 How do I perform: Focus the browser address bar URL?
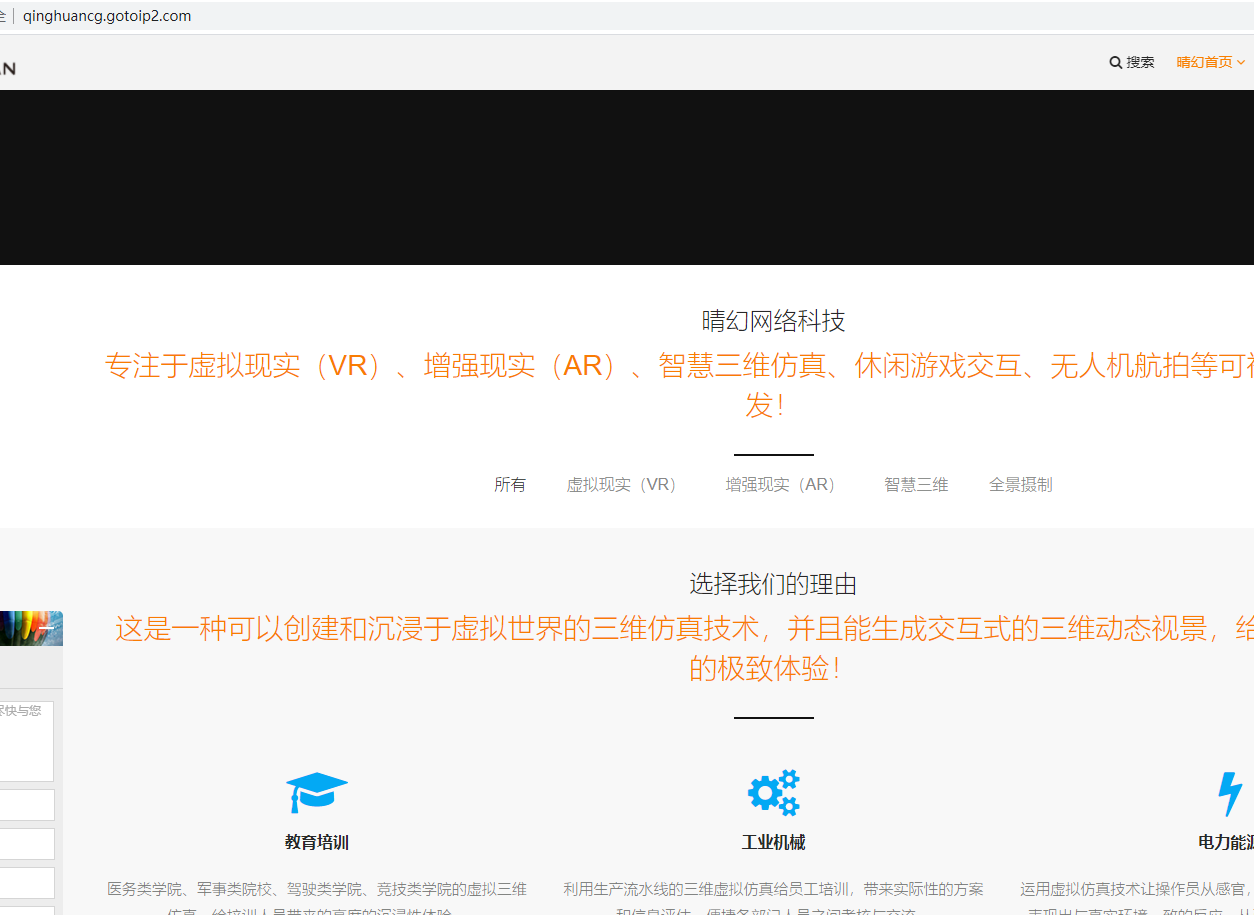107,16
